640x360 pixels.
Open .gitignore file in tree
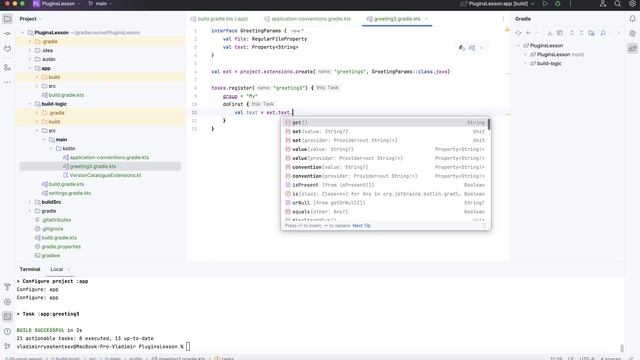point(53,229)
